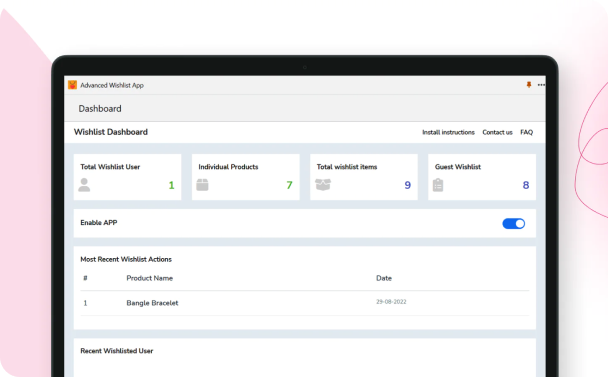Click the Wishlist Dashboard heading
The height and width of the screenshot is (377, 608).
tap(111, 132)
